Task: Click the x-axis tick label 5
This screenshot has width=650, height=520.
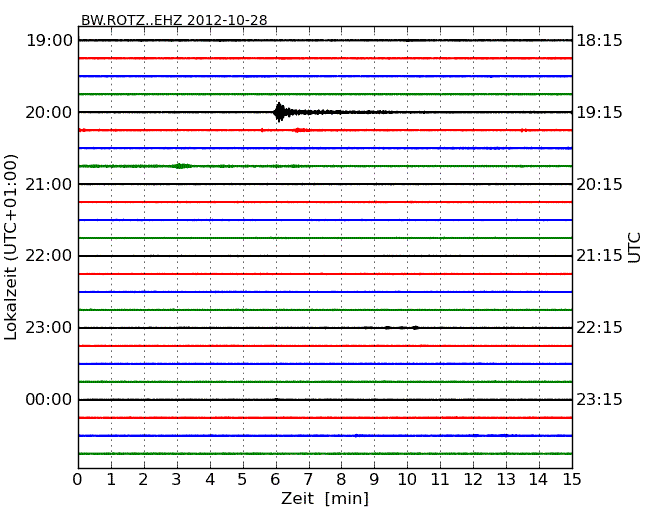Action: coord(242,479)
